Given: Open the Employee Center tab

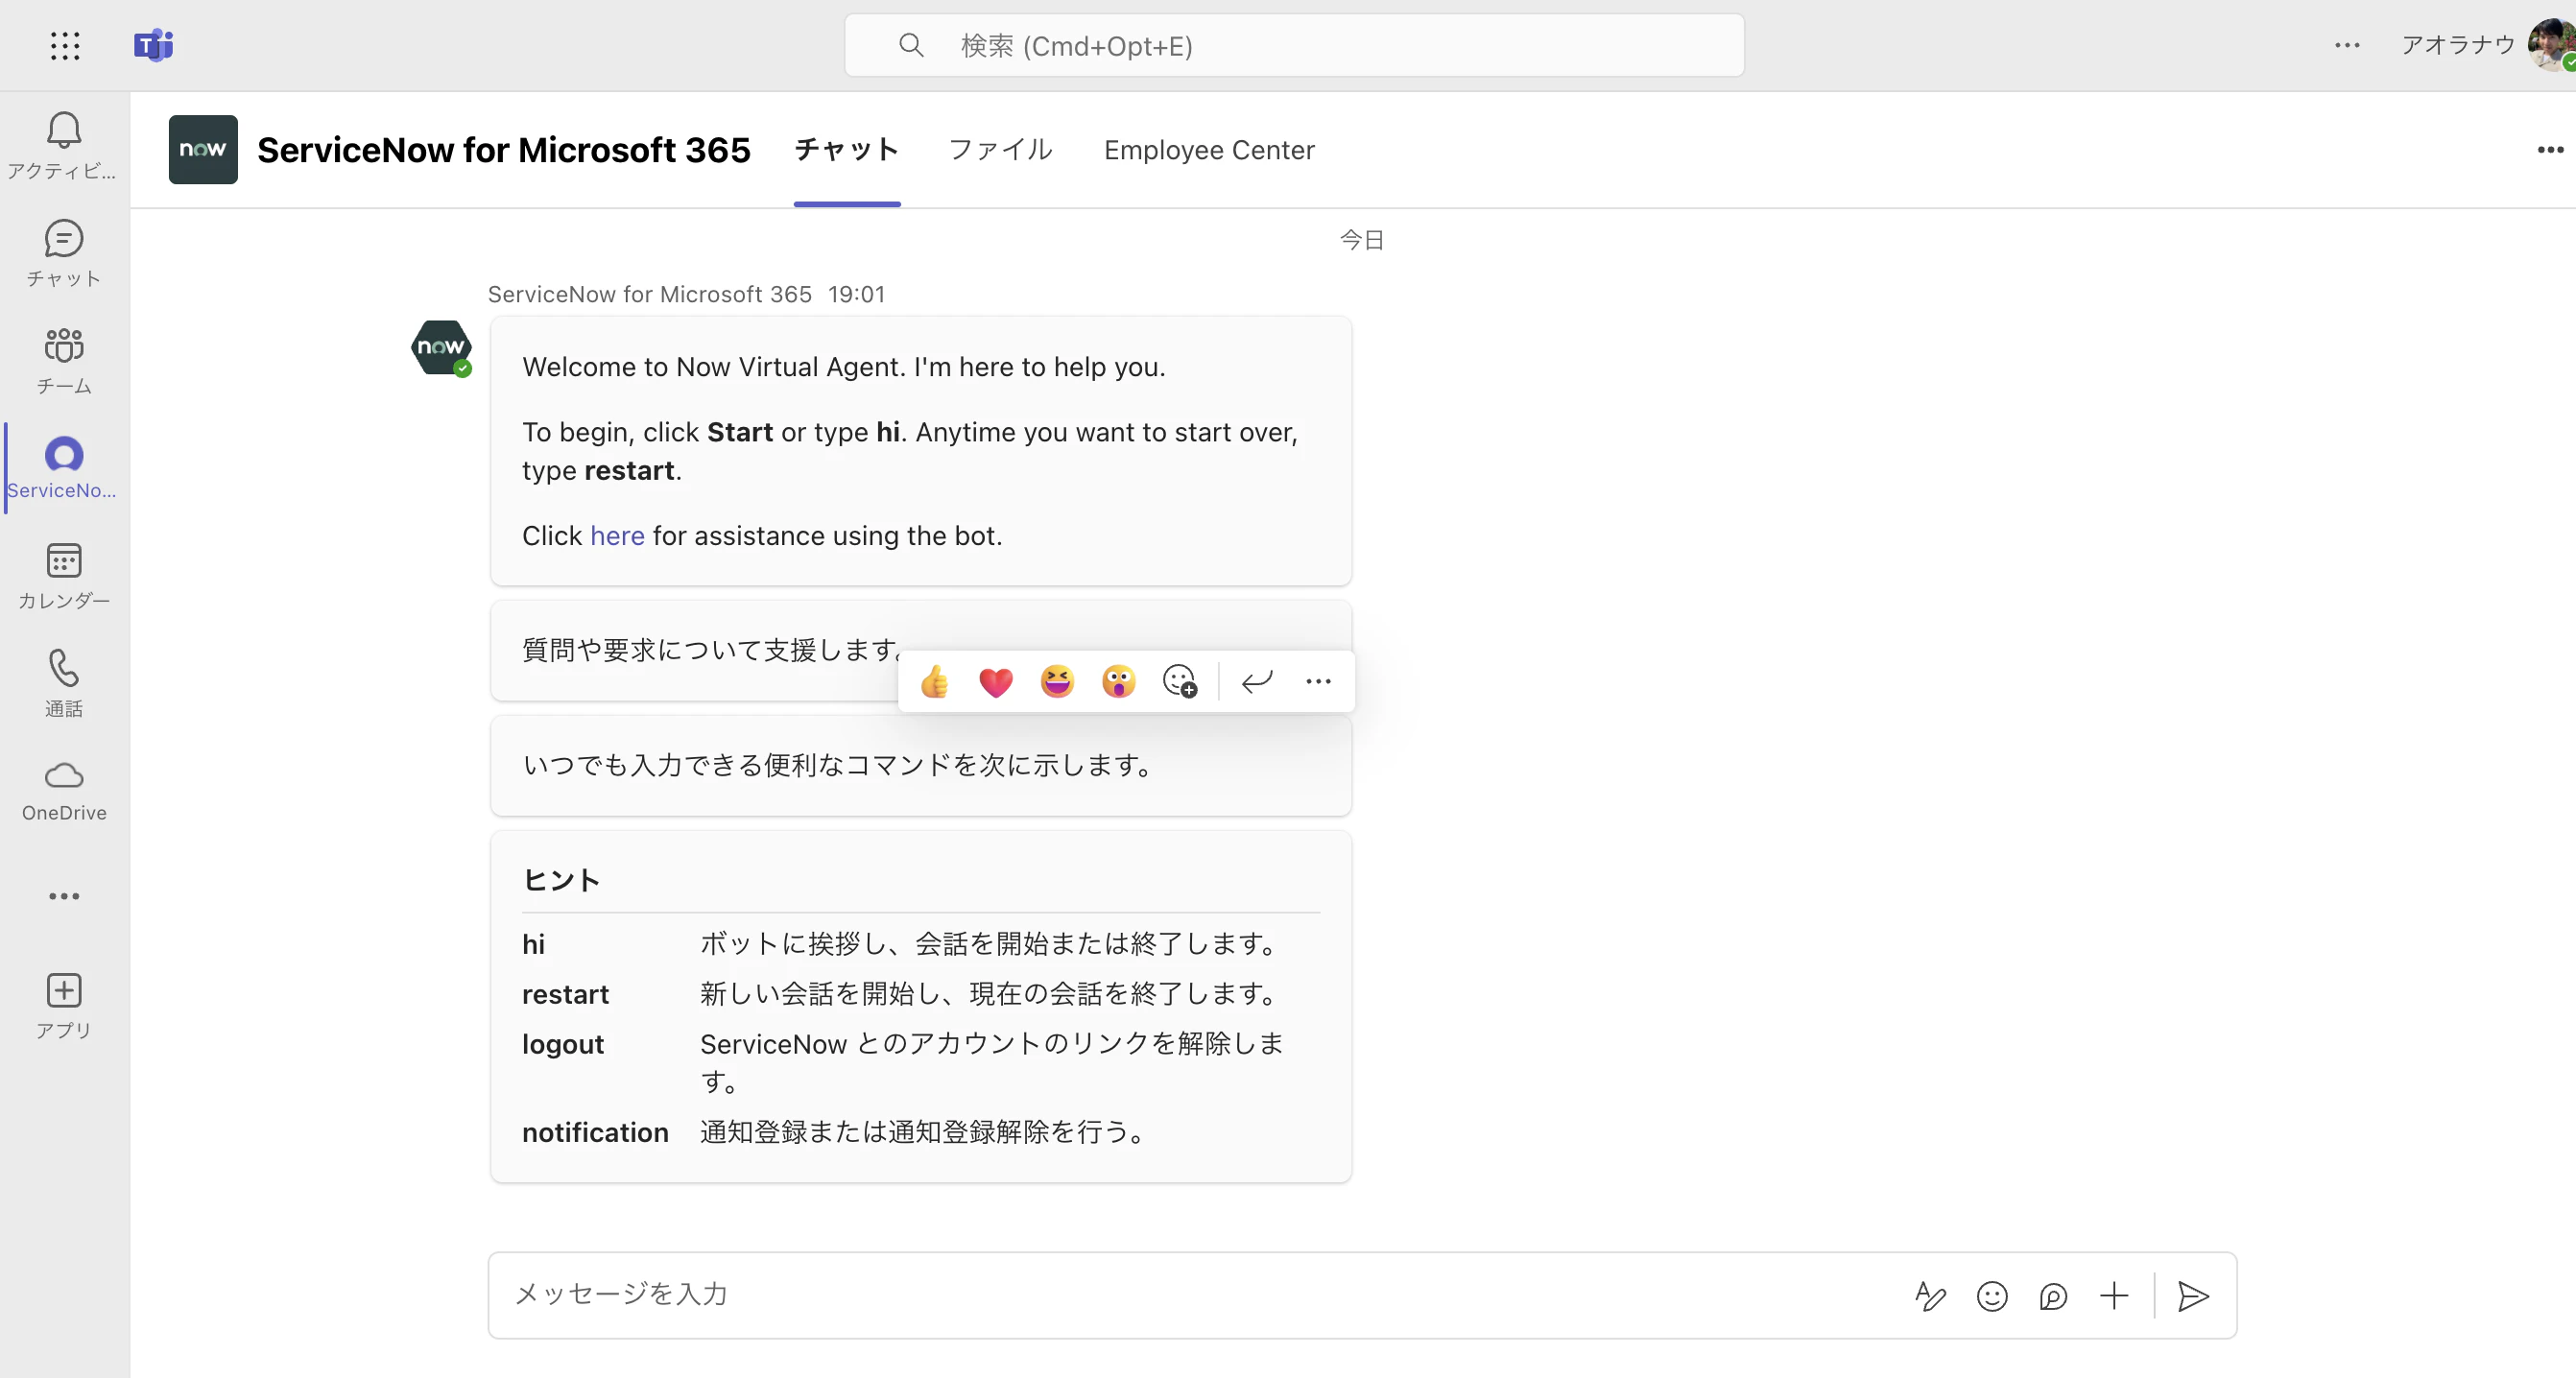Looking at the screenshot, I should (x=1209, y=149).
